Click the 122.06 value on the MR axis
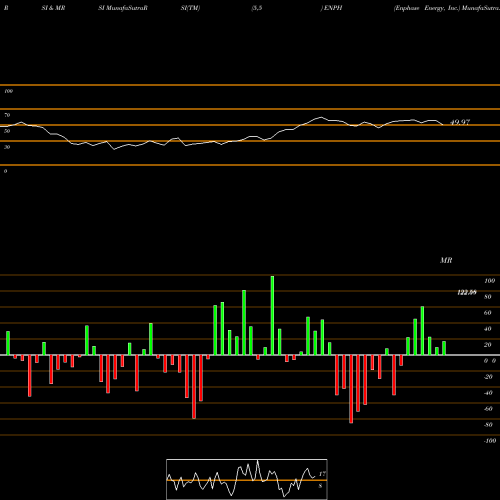Image resolution: width=500 pixels, height=500 pixels. point(467,292)
